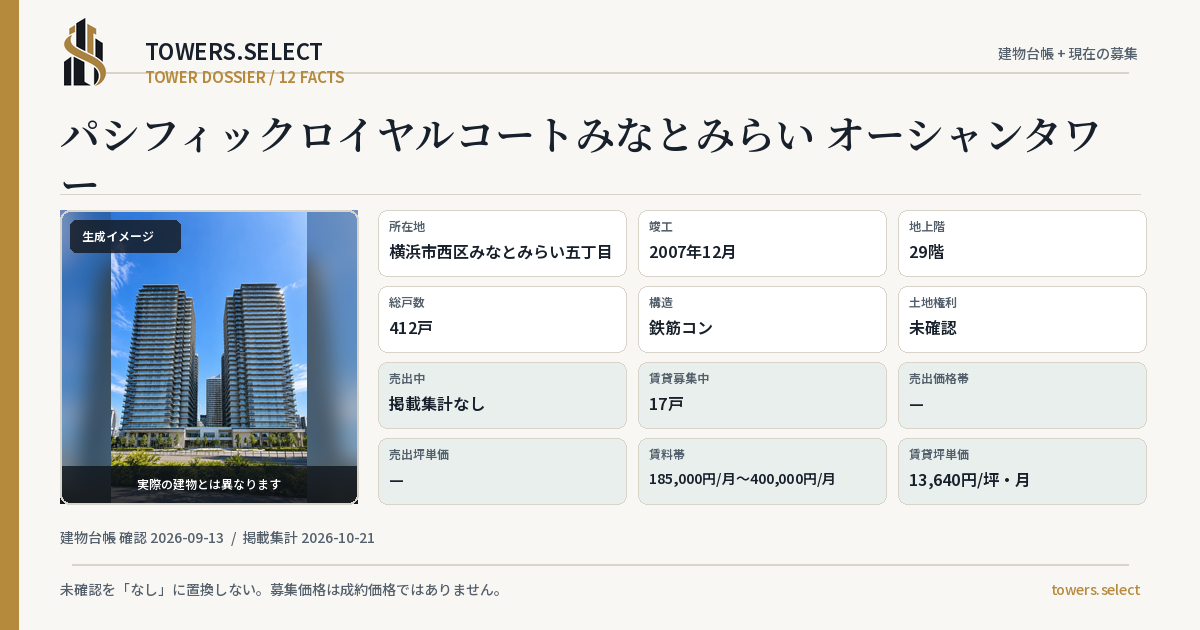Click the 生成イメージ badge on the image
The image size is (1200, 630).
click(125, 237)
